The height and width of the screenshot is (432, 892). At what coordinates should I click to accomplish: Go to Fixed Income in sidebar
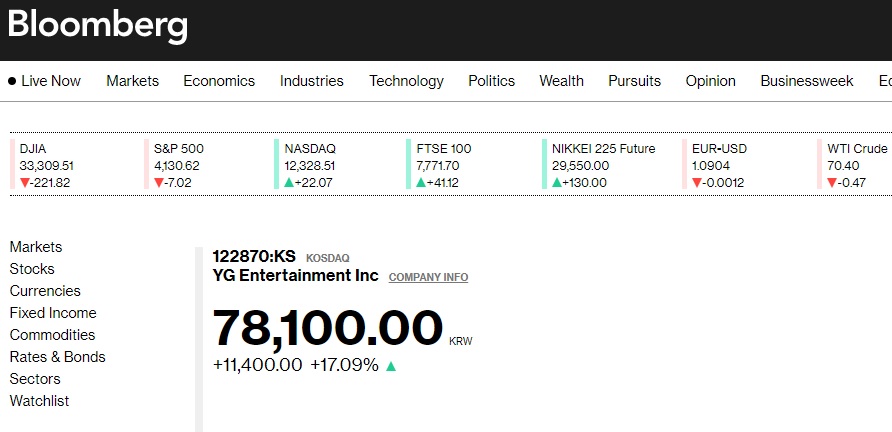click(x=53, y=313)
